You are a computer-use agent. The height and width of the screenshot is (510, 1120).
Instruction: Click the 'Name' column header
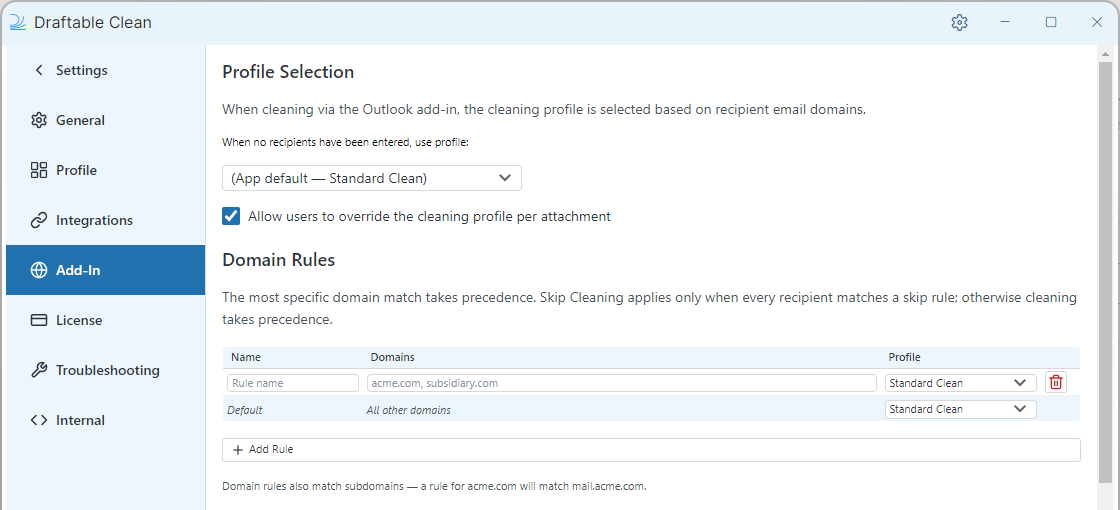(246, 356)
